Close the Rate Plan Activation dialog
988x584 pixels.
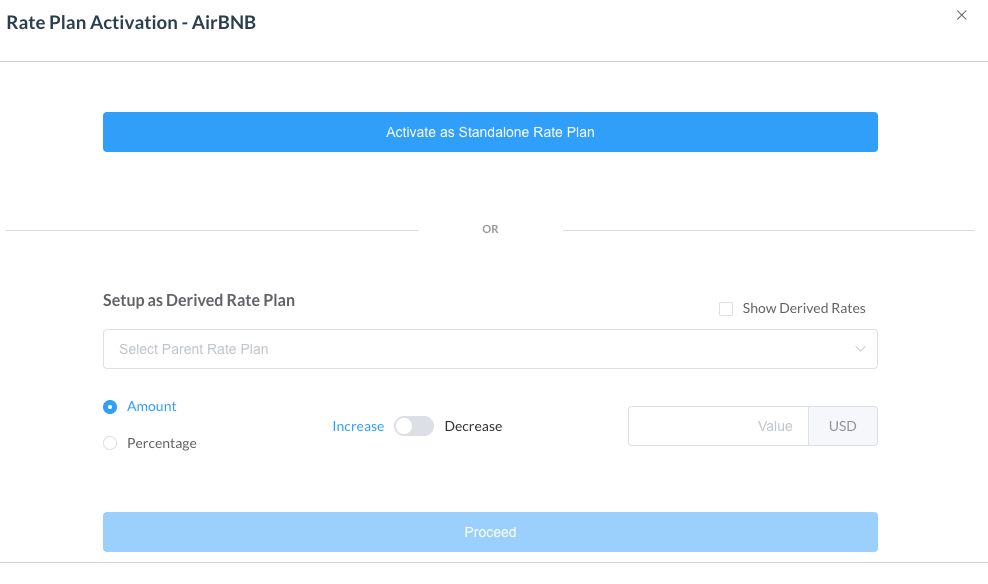pyautogui.click(x=962, y=16)
